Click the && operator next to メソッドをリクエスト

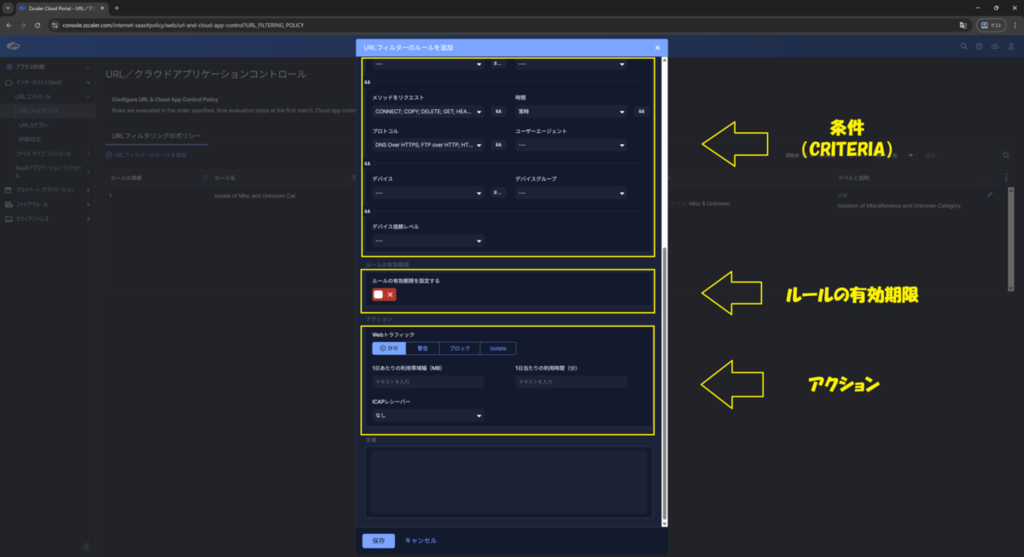(498, 112)
